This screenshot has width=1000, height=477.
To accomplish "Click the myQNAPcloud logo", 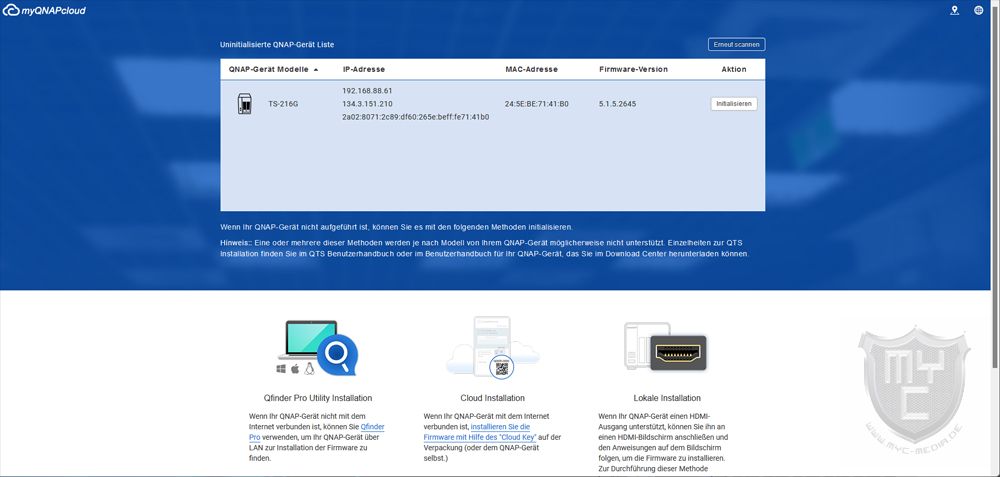I will [44, 11].
